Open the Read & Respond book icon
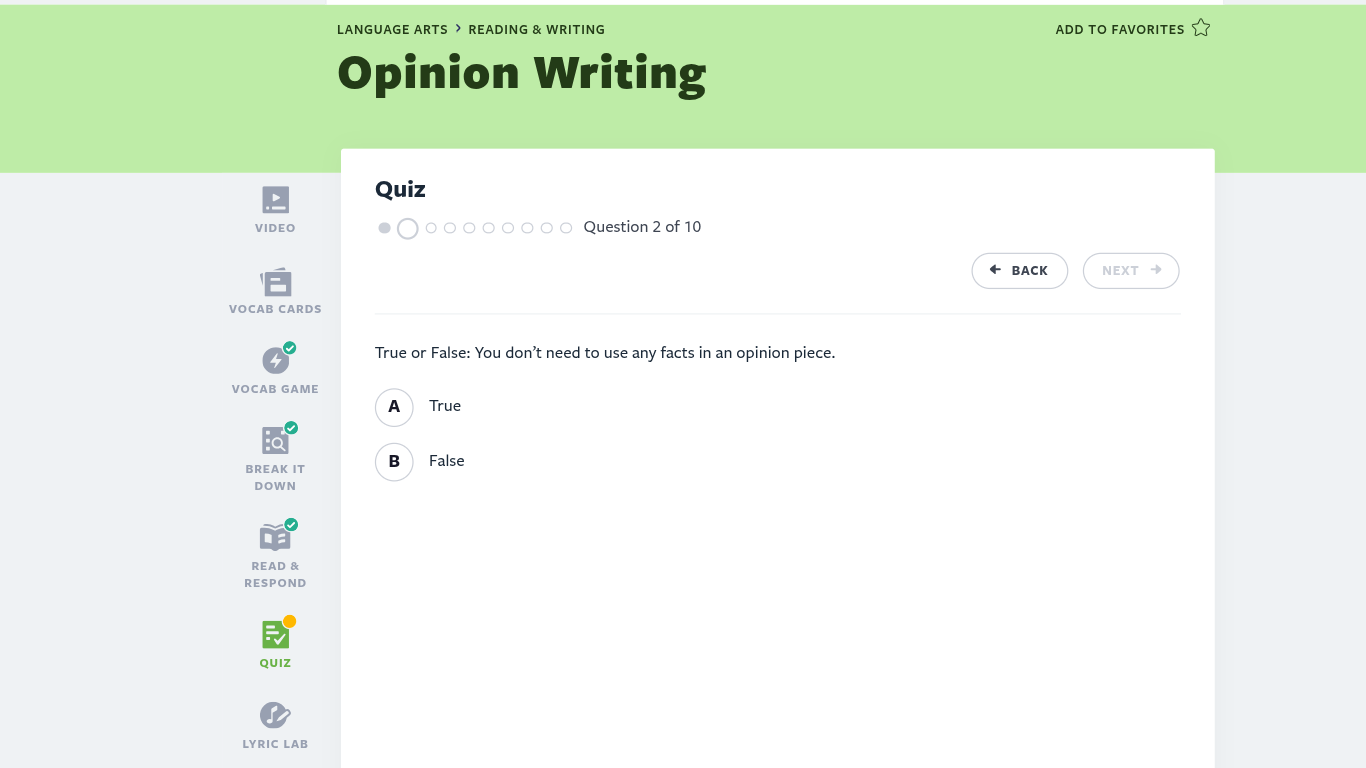The height and width of the screenshot is (768, 1366). 275,537
